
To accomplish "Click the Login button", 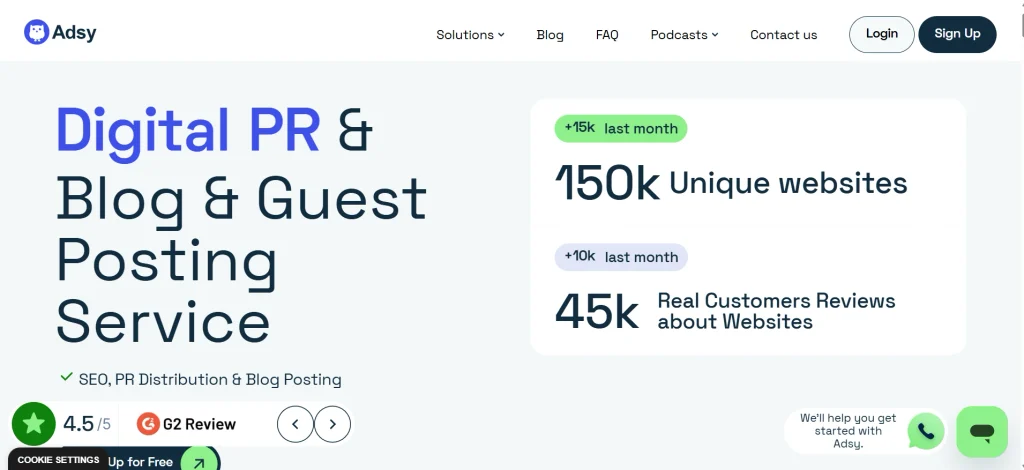I will point(882,34).
